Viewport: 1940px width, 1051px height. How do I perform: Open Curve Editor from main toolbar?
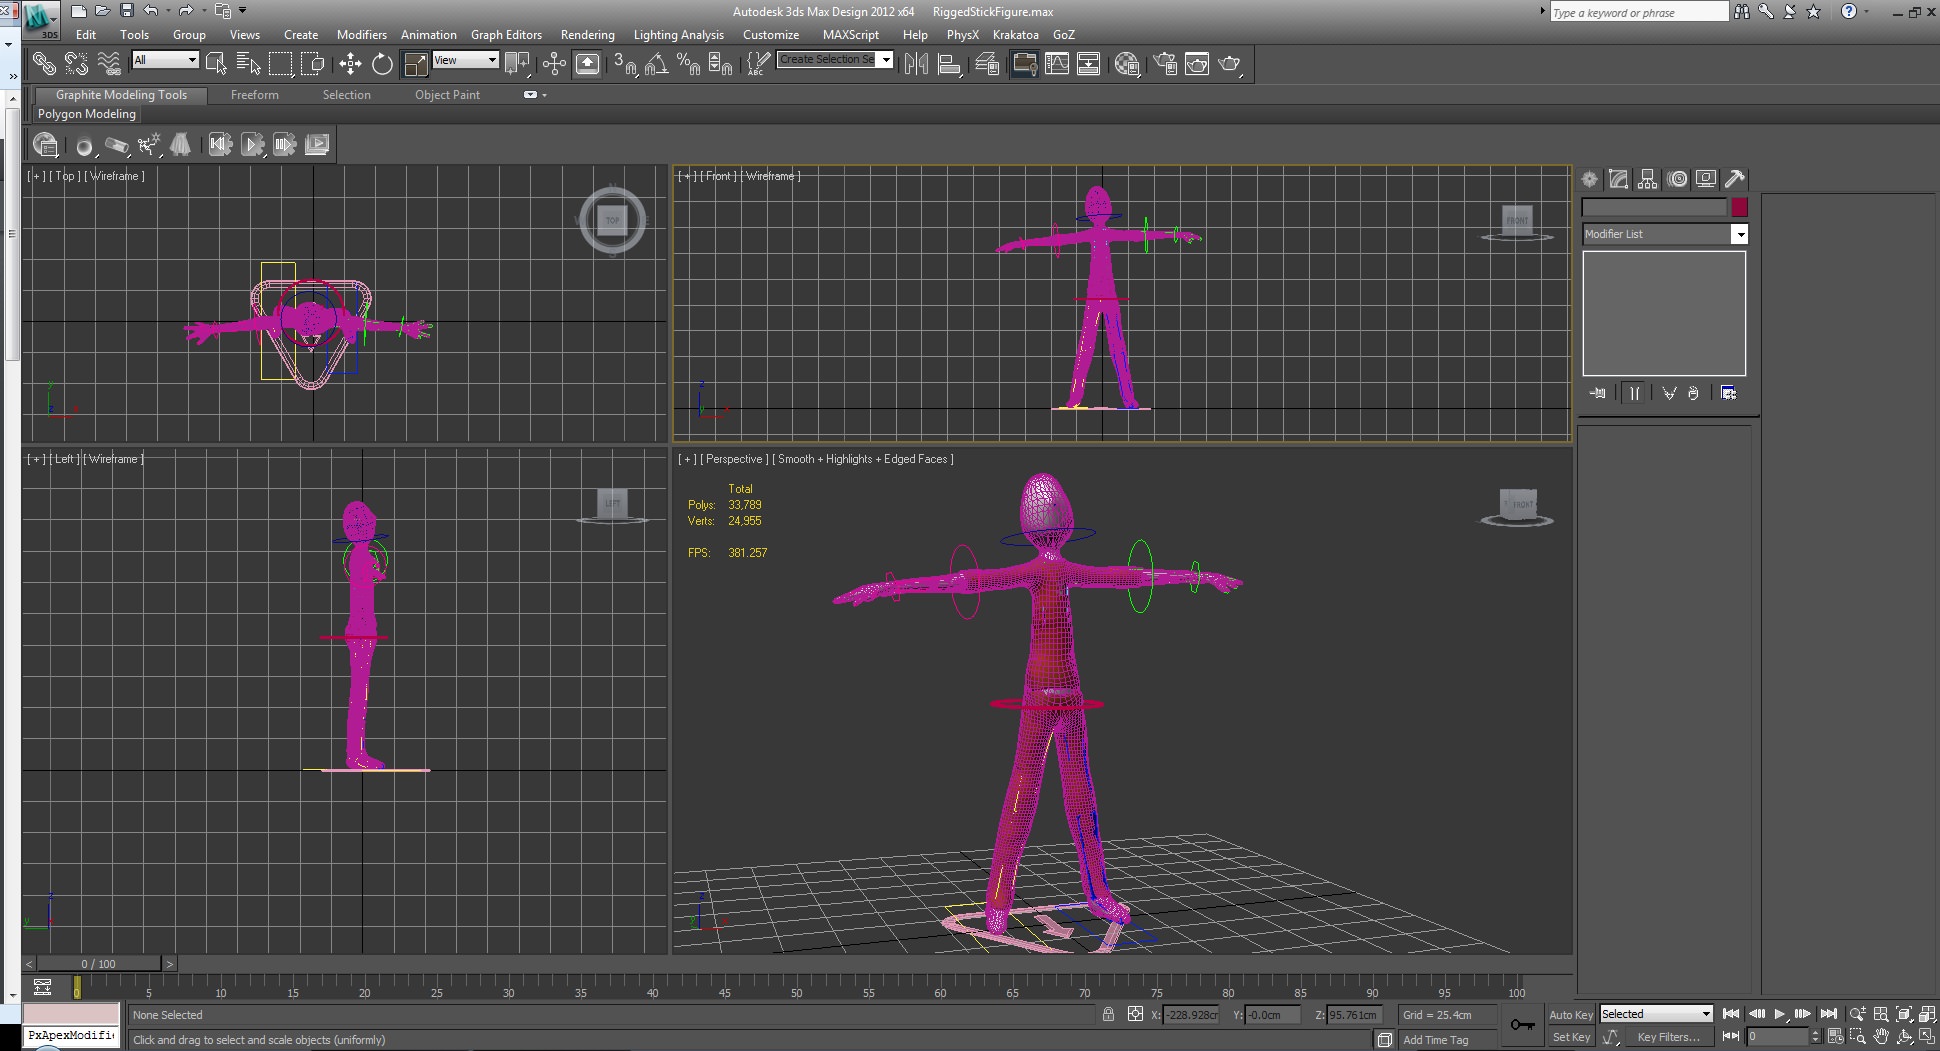pyautogui.click(x=1057, y=64)
